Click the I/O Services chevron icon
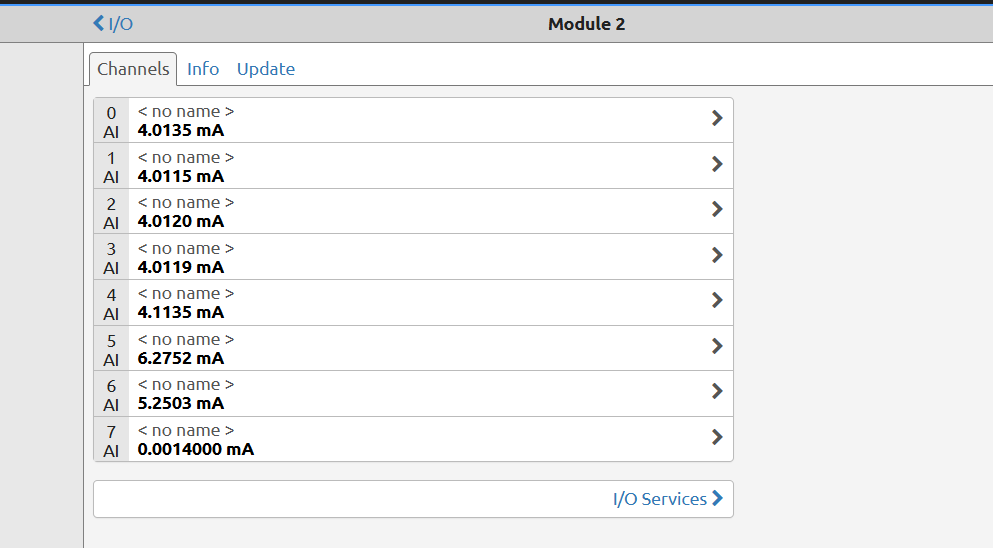The image size is (993, 548). (x=717, y=499)
